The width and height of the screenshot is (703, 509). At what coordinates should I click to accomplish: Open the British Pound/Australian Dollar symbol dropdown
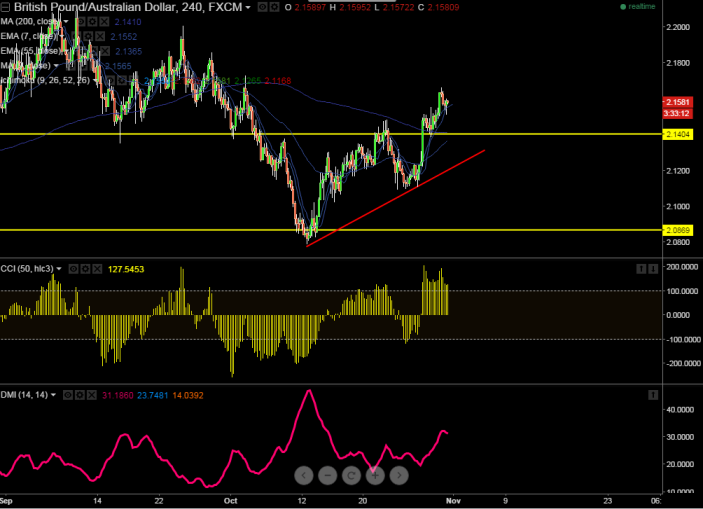click(x=247, y=8)
